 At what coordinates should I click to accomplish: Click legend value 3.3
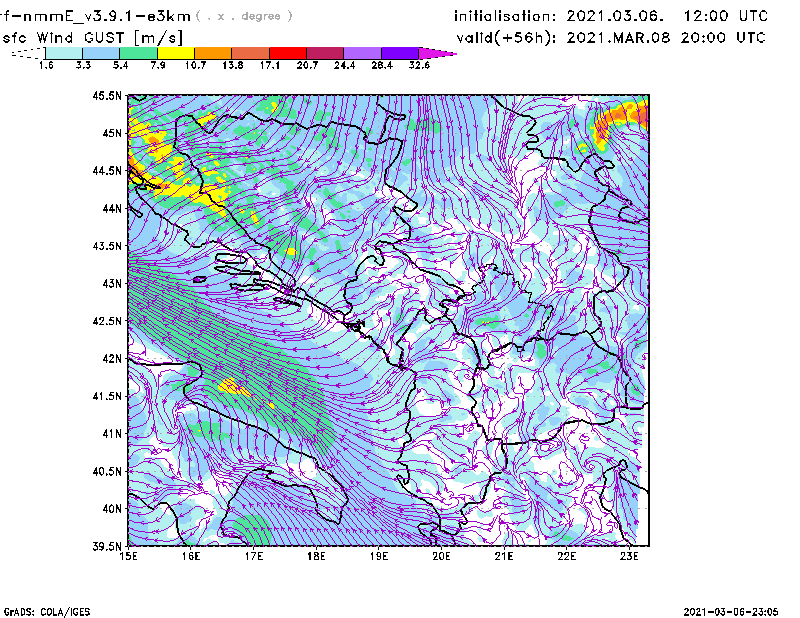[x=83, y=65]
